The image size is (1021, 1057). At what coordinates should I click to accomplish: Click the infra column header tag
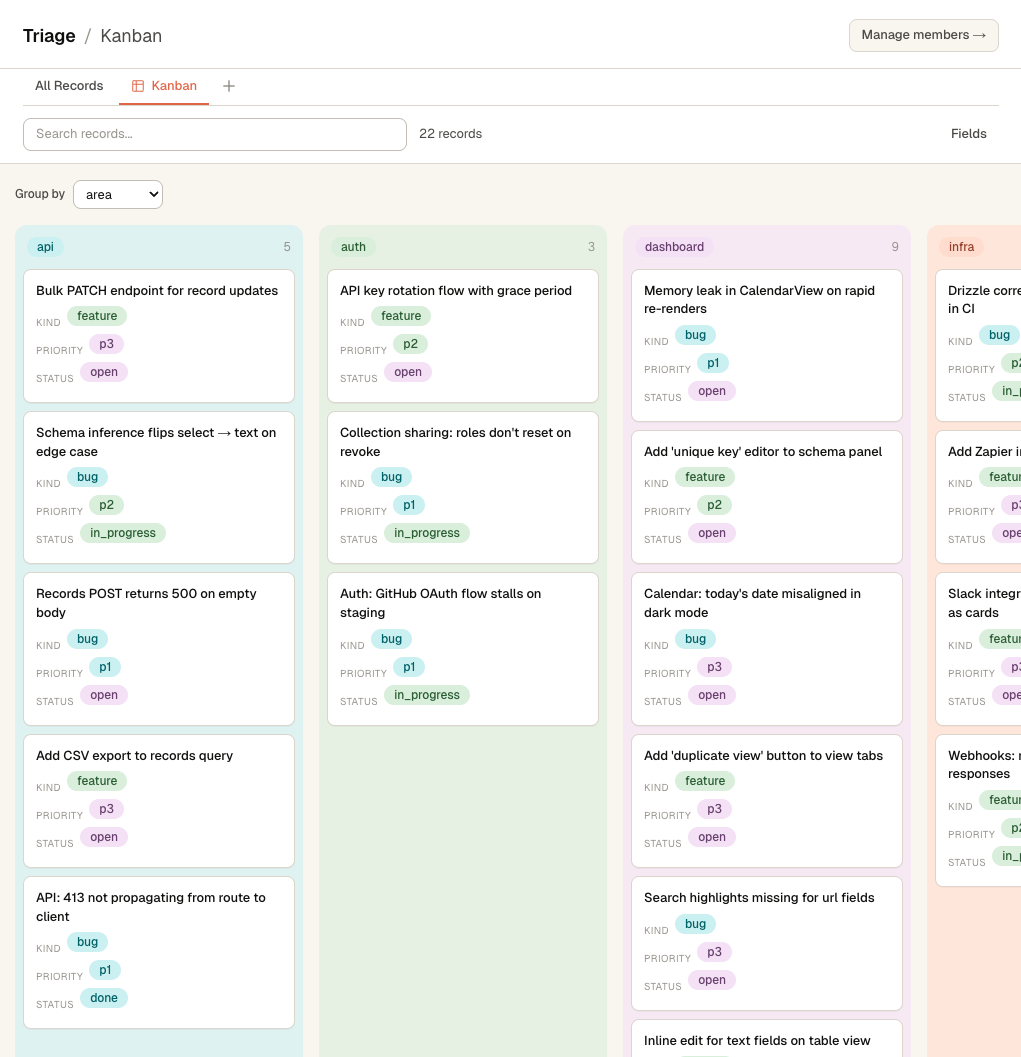click(x=961, y=247)
